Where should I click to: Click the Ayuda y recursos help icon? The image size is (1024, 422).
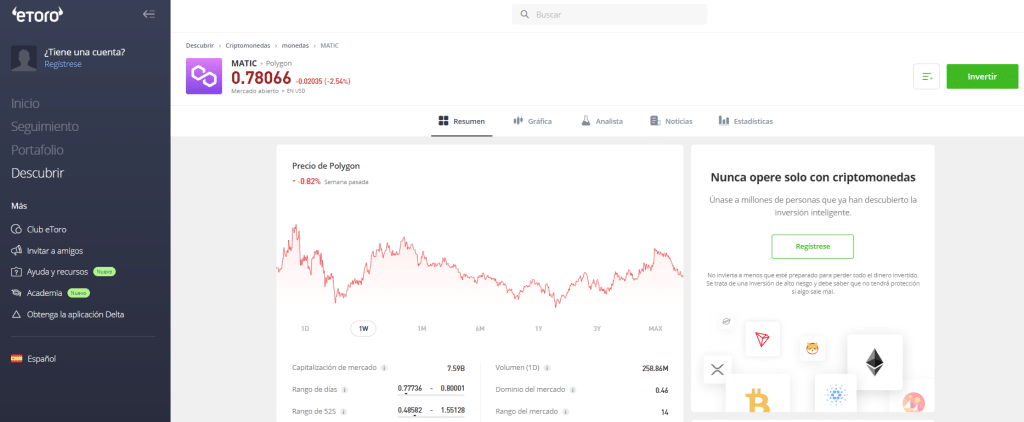point(16,272)
